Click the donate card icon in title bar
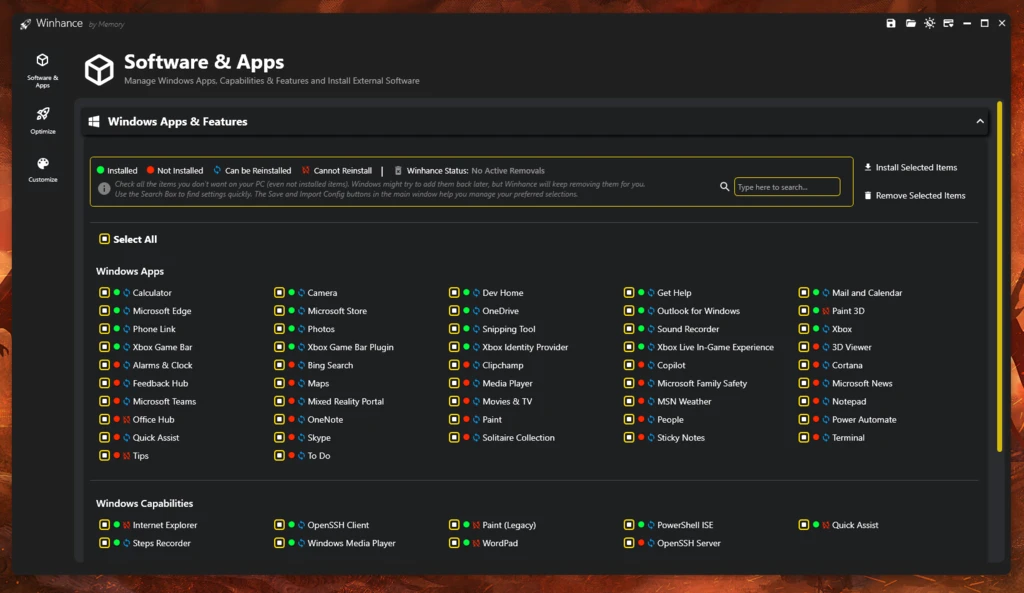 (x=948, y=24)
